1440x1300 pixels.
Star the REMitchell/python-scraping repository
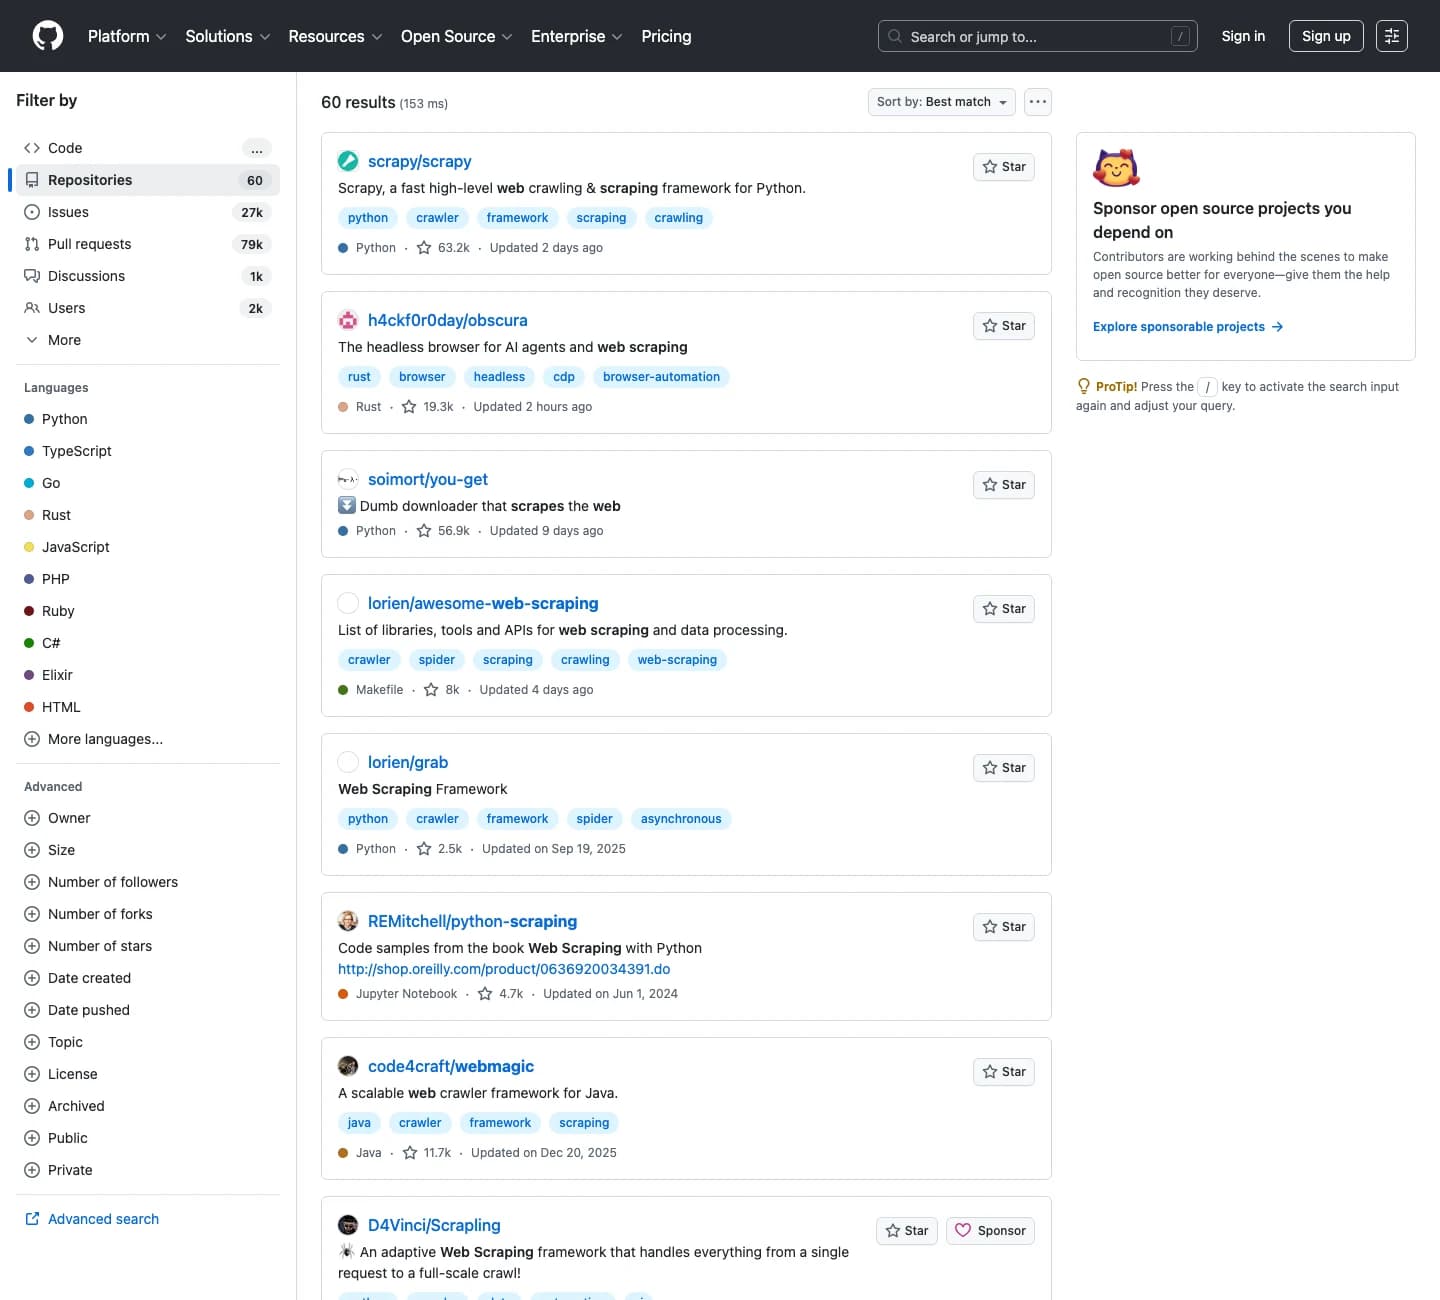[x=1004, y=927]
